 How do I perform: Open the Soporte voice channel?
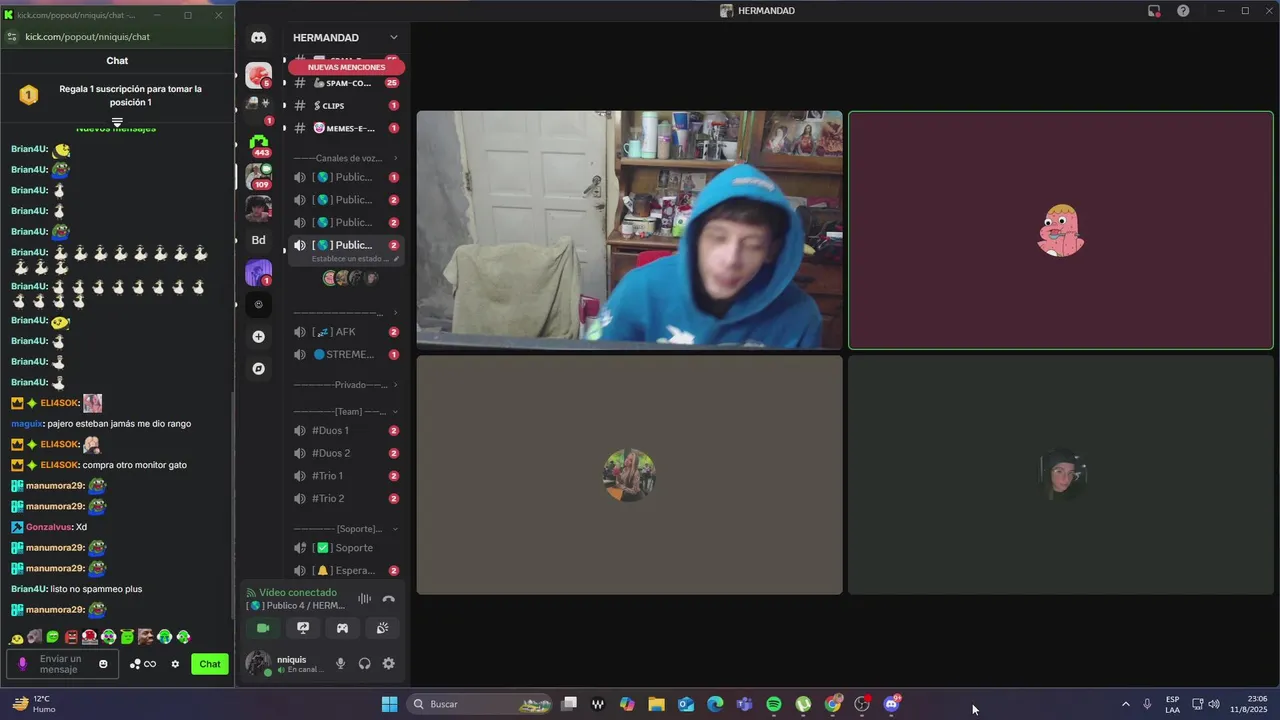pos(345,548)
